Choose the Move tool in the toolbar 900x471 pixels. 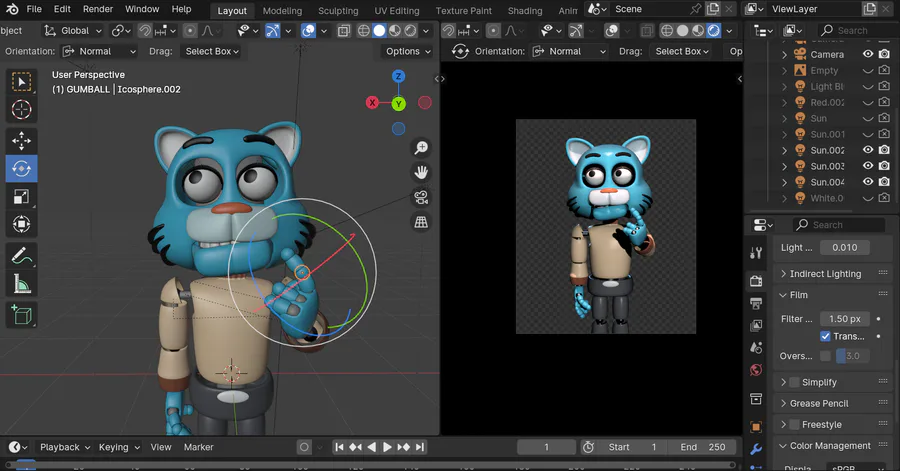point(22,141)
